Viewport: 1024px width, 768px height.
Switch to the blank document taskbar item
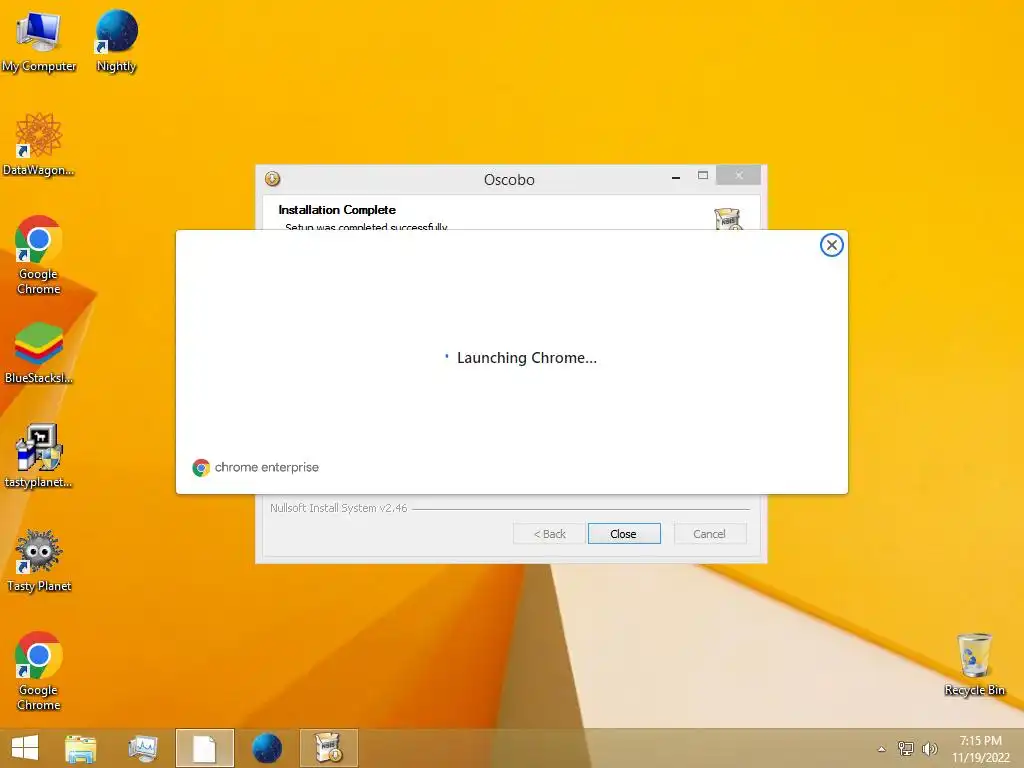click(x=204, y=748)
